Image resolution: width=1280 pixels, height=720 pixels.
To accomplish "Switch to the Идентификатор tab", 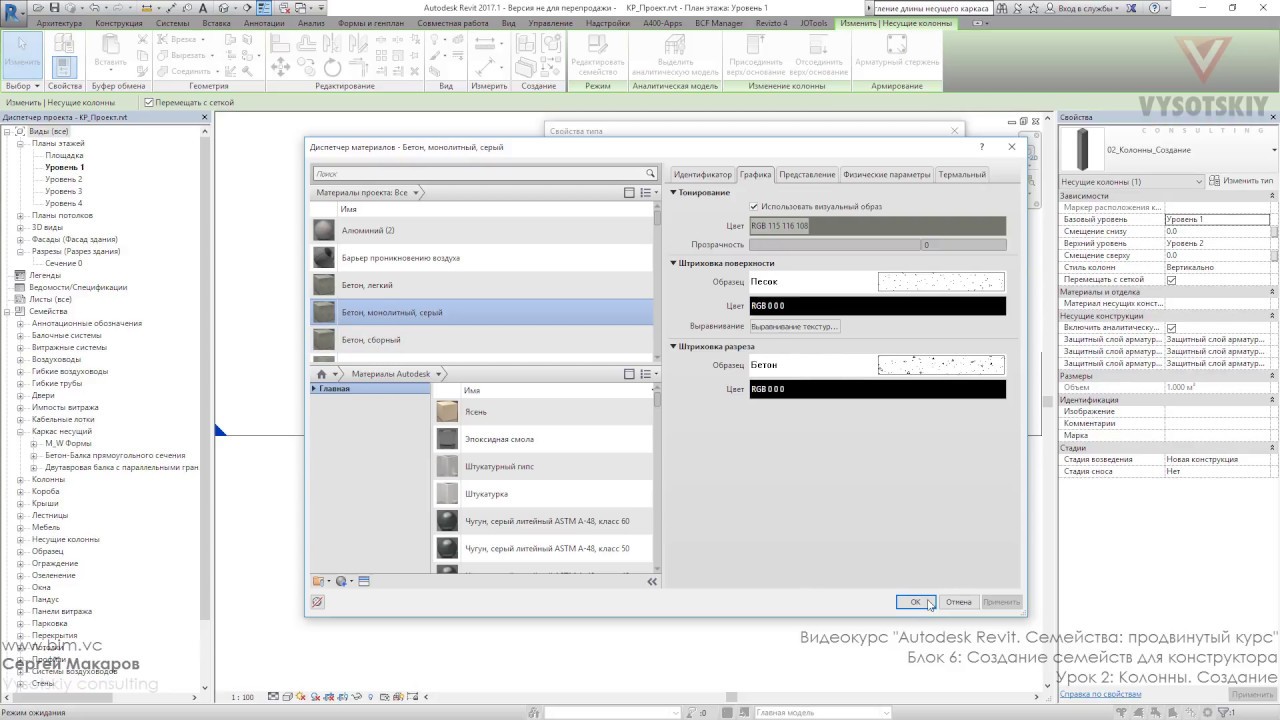I will [x=702, y=175].
